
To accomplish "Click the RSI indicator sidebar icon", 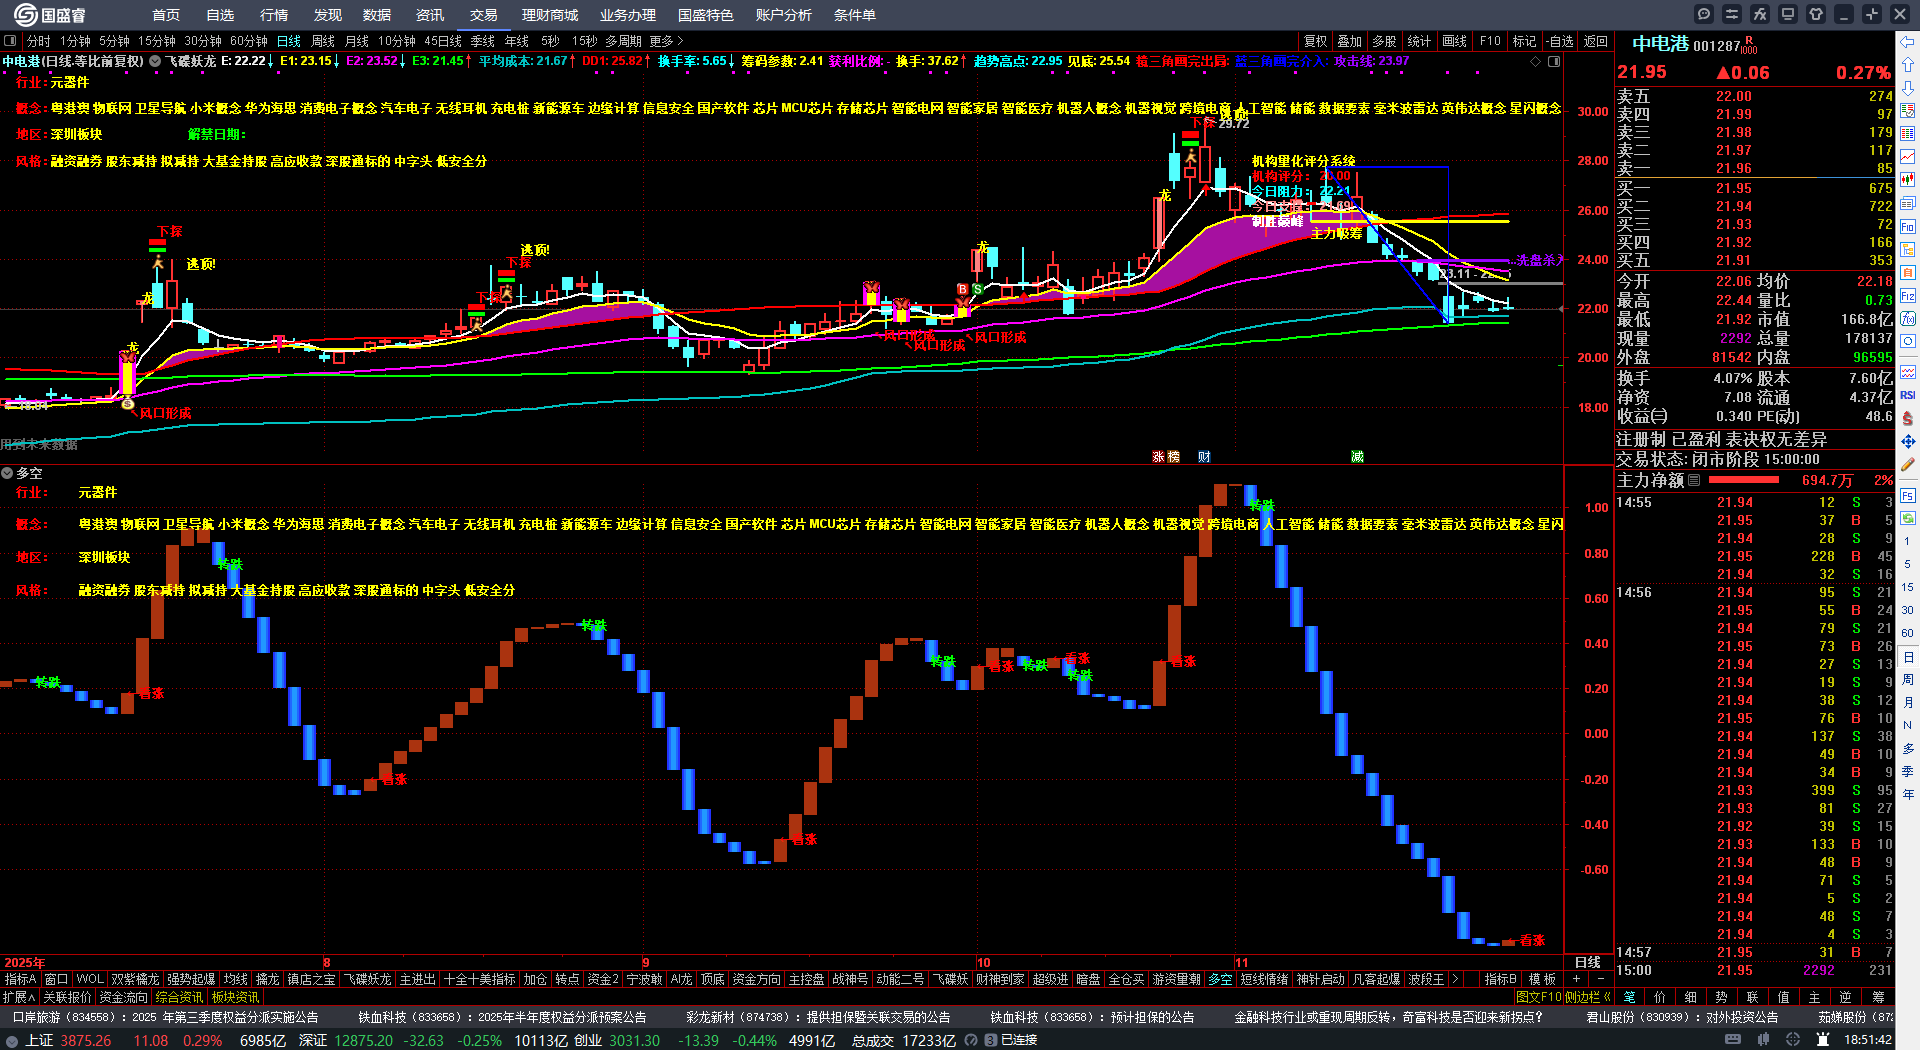I will click(x=1908, y=395).
